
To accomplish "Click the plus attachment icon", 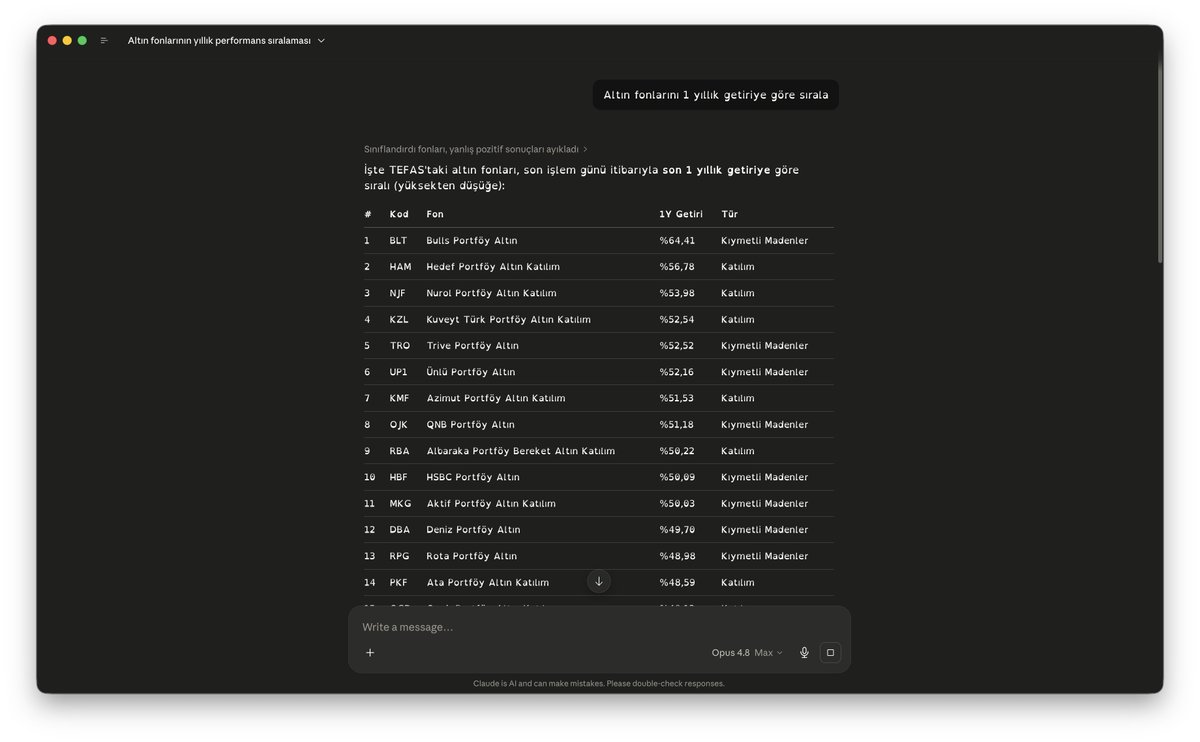I will [x=370, y=652].
